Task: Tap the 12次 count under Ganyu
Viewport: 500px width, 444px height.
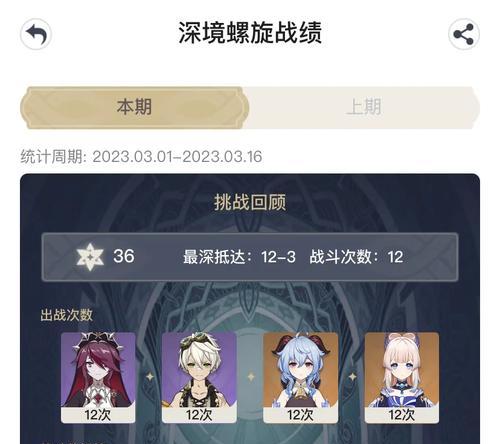Action: 301,415
